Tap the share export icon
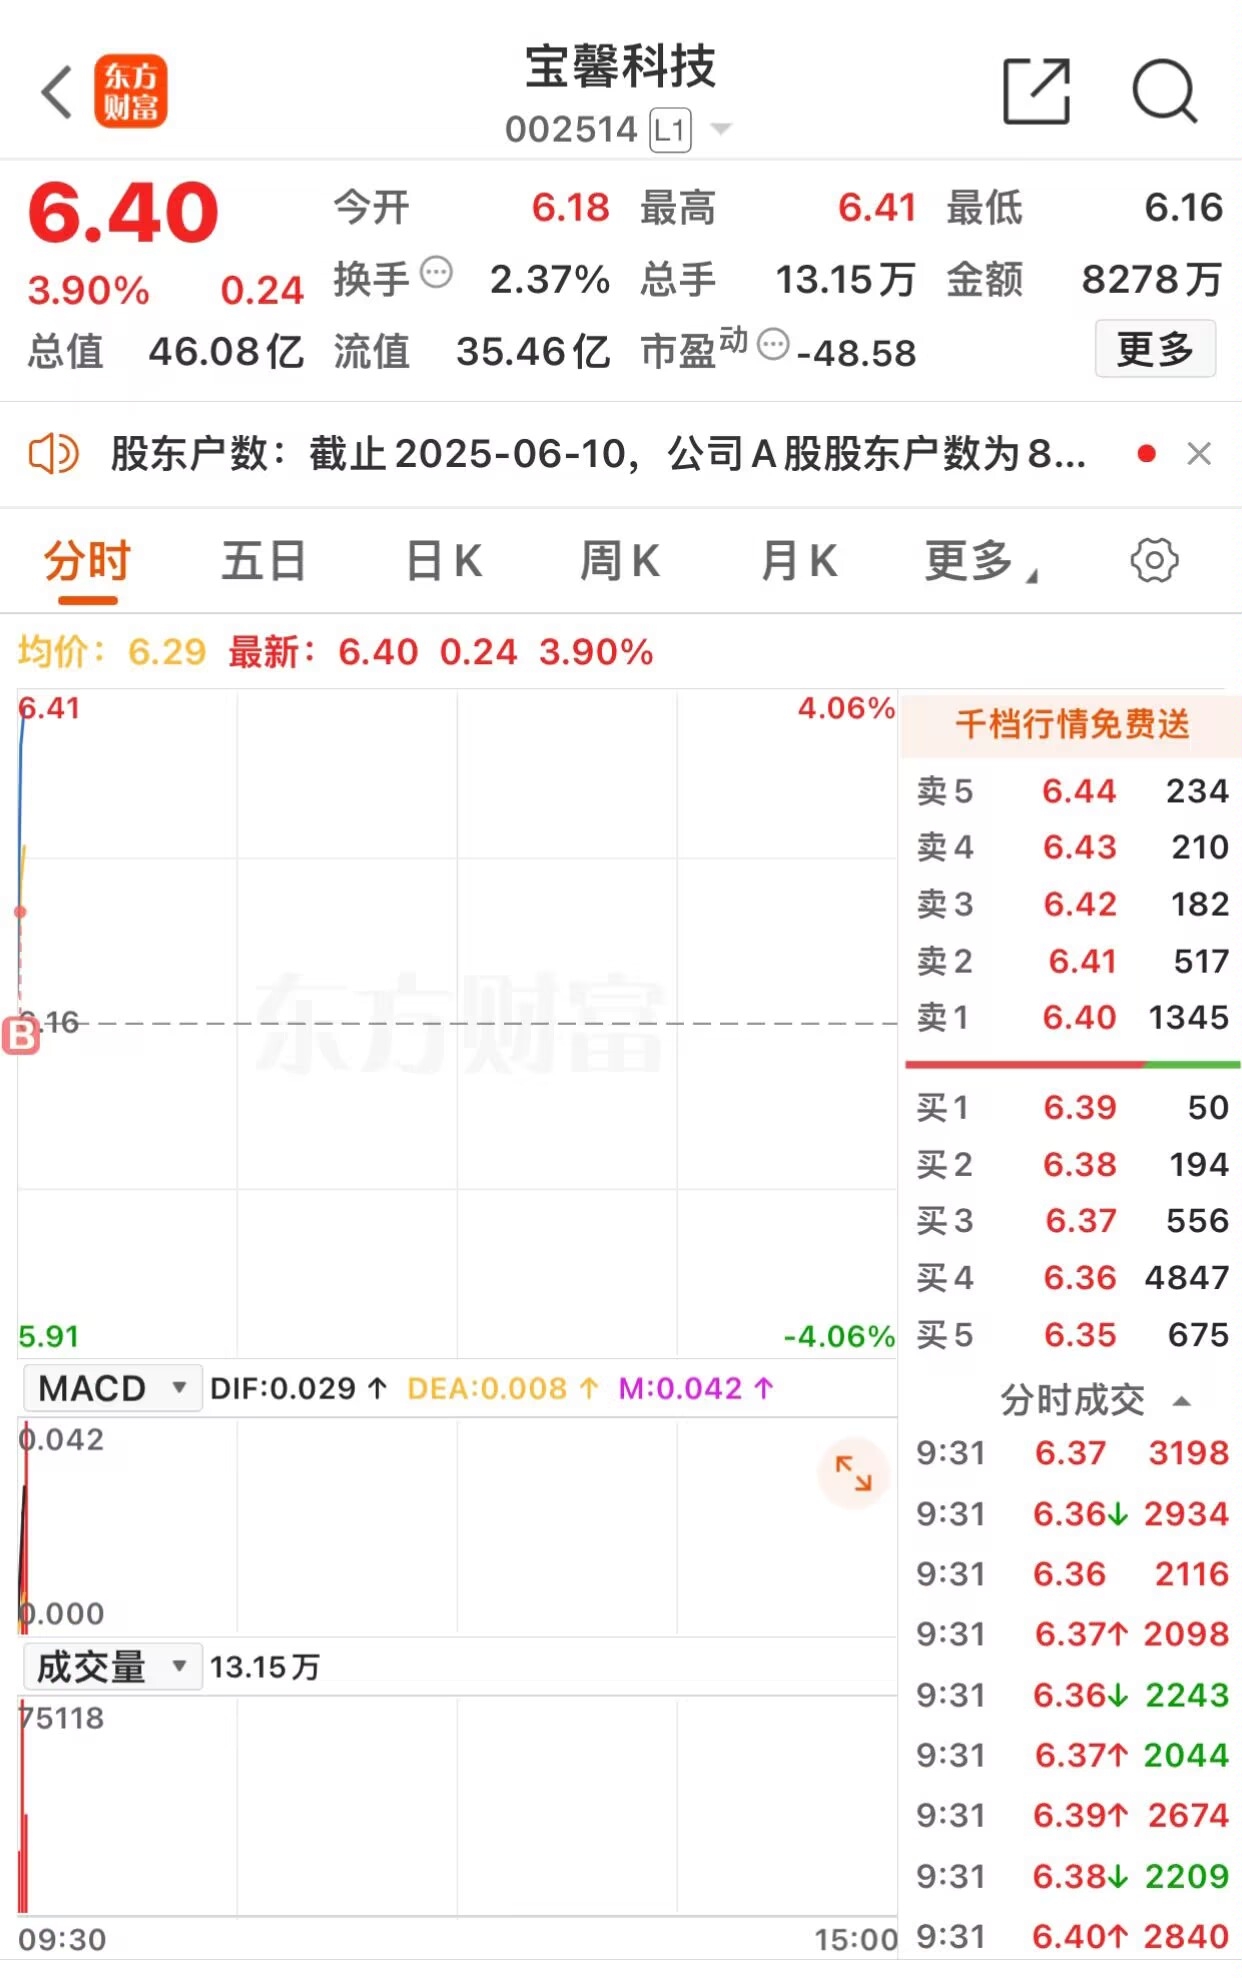Image resolution: width=1242 pixels, height=1978 pixels. (x=1036, y=91)
